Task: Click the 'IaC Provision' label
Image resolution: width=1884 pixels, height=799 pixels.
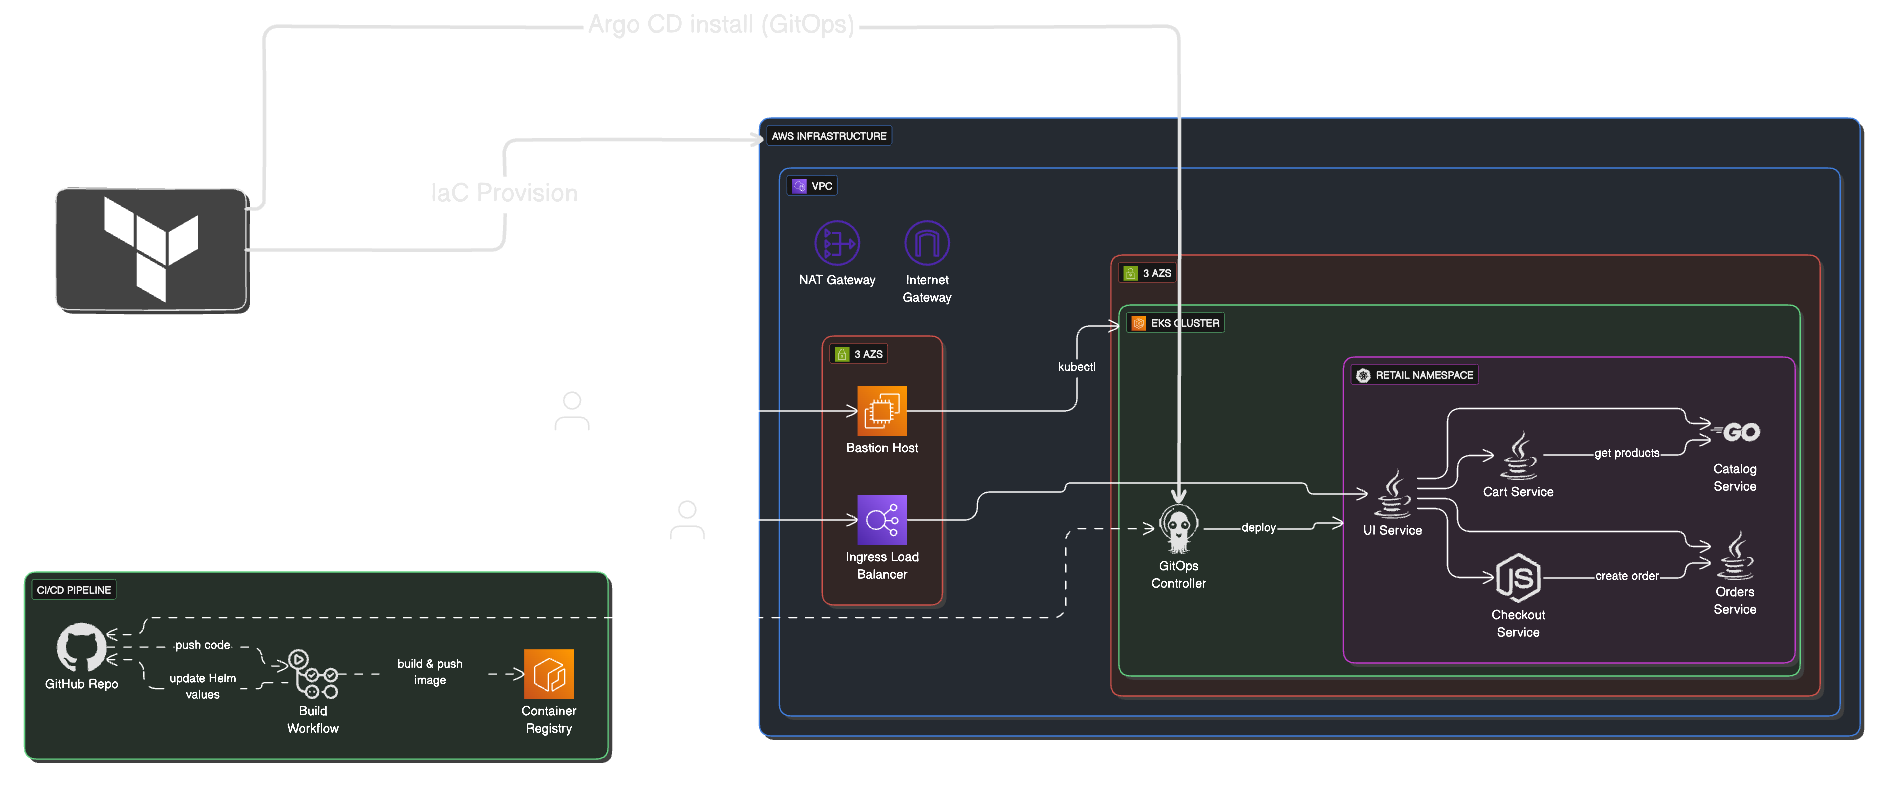Action: tap(504, 193)
